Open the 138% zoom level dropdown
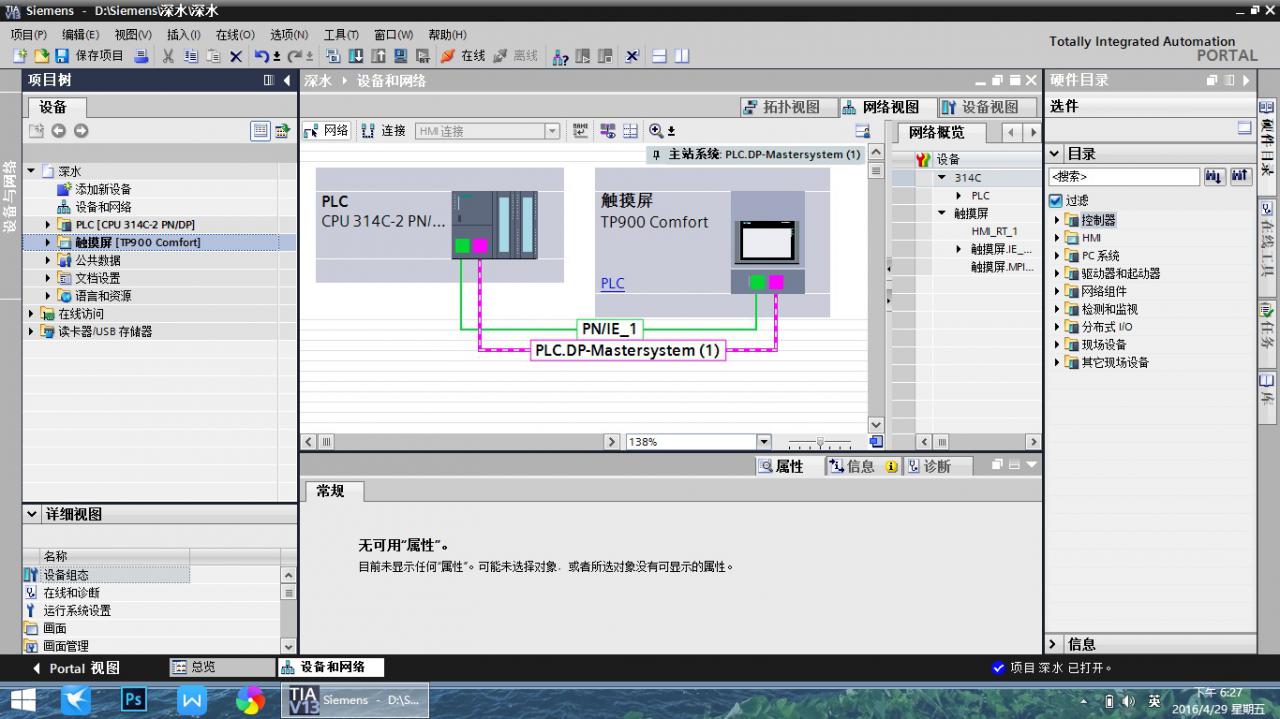Screen dimensions: 1280x719 click(x=764, y=441)
